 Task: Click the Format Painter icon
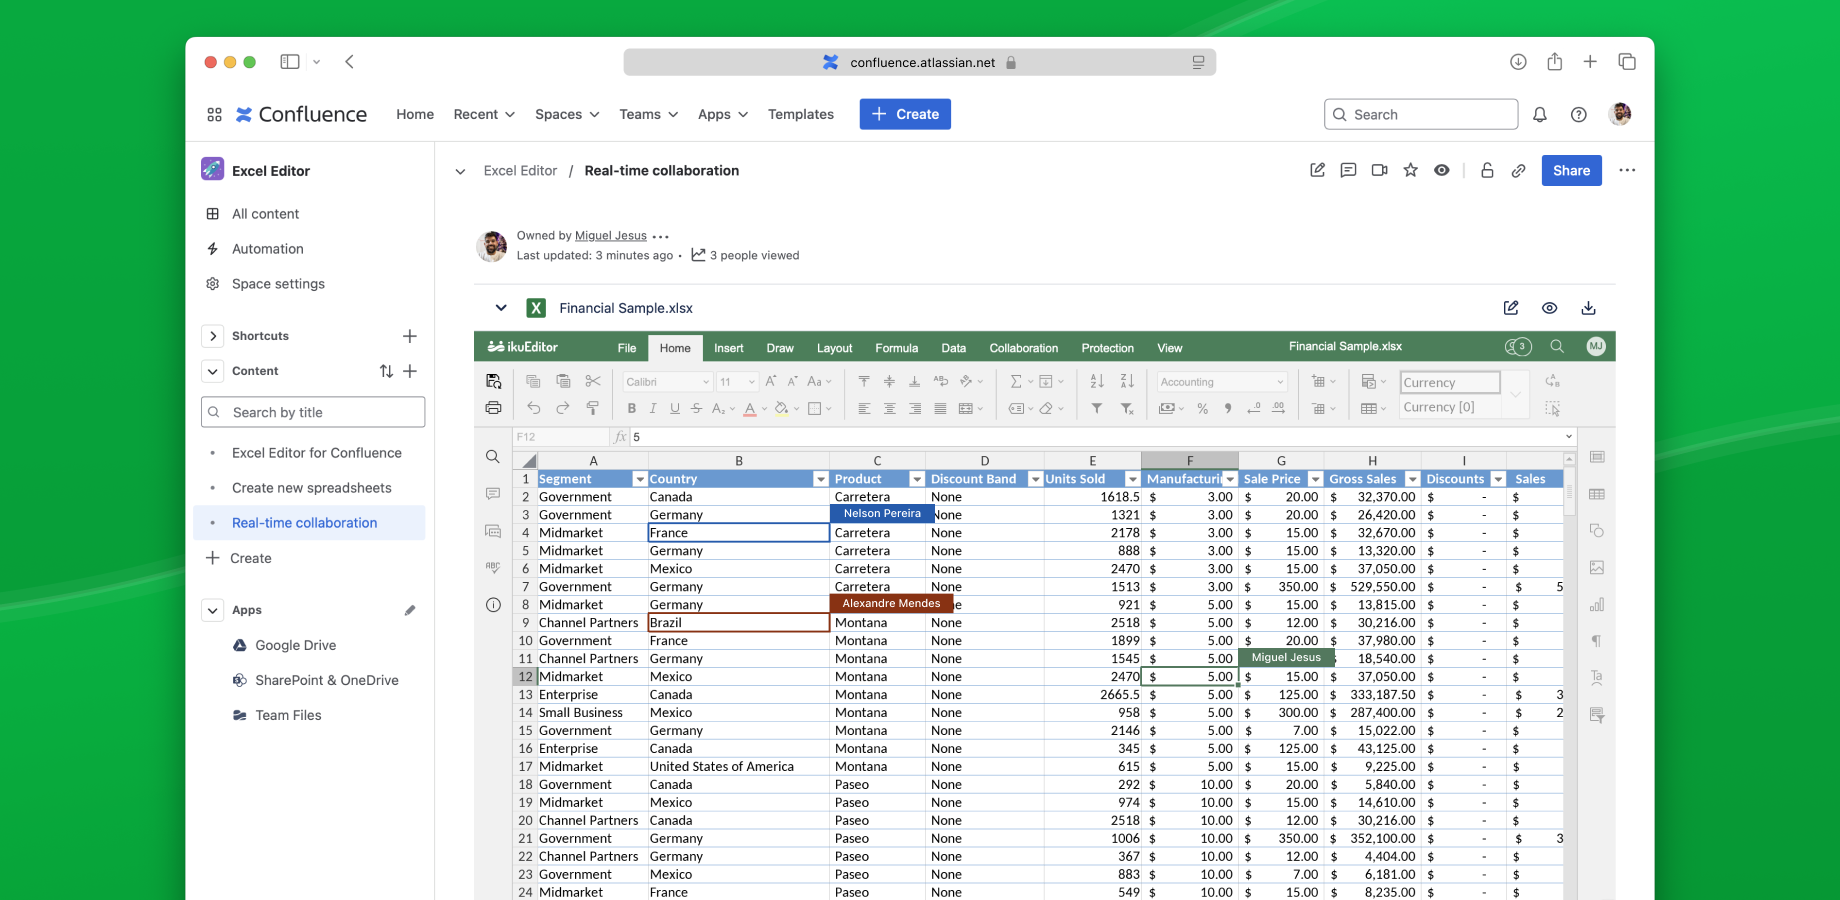click(593, 408)
